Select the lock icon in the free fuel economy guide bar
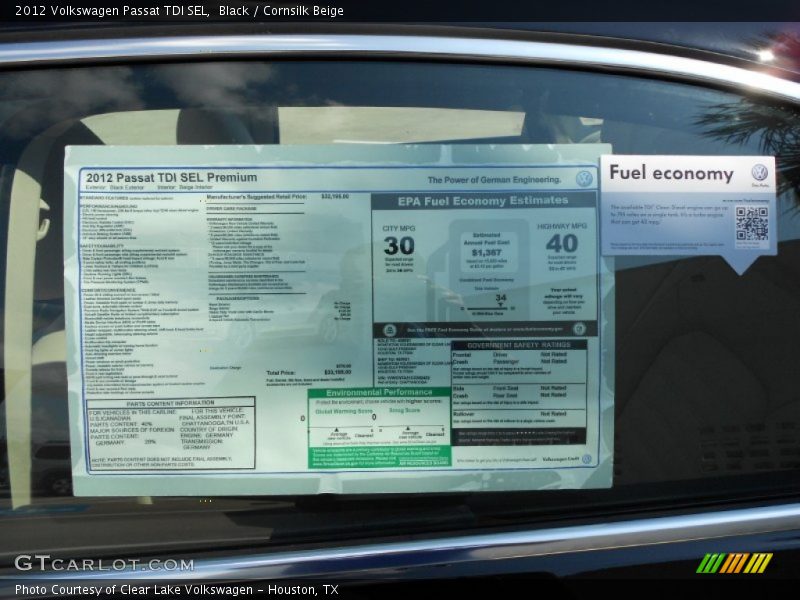800x600 pixels. [389, 329]
